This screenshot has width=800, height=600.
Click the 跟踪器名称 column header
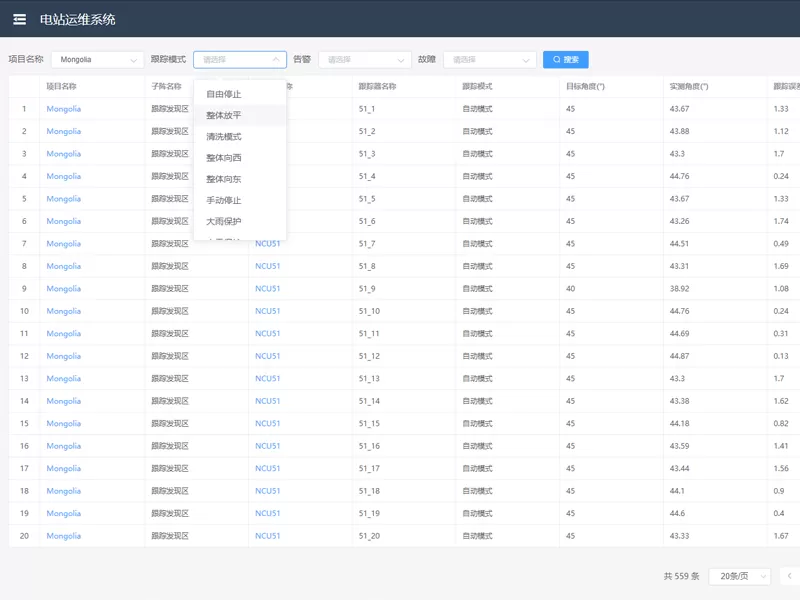tap(377, 87)
